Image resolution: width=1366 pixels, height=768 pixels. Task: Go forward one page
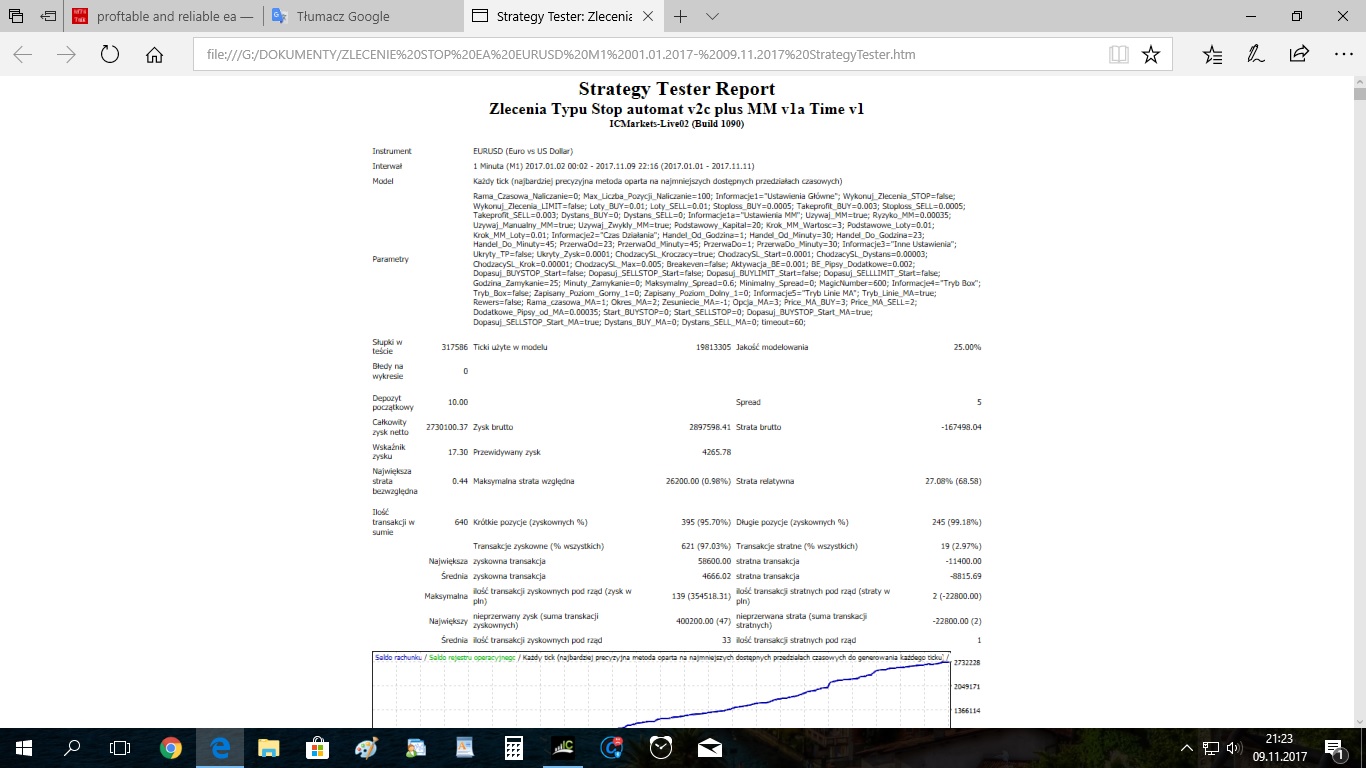point(66,55)
